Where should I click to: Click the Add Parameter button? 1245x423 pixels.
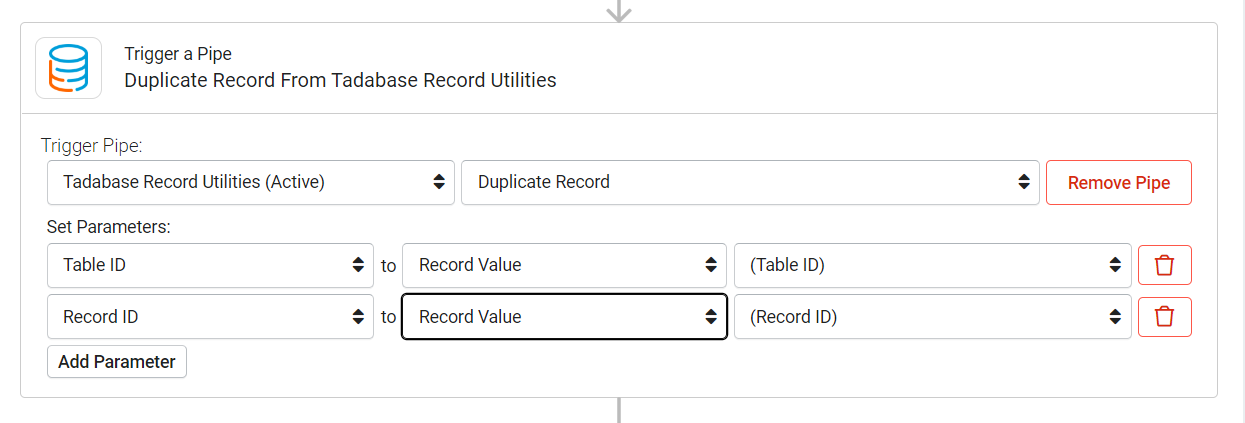click(117, 362)
